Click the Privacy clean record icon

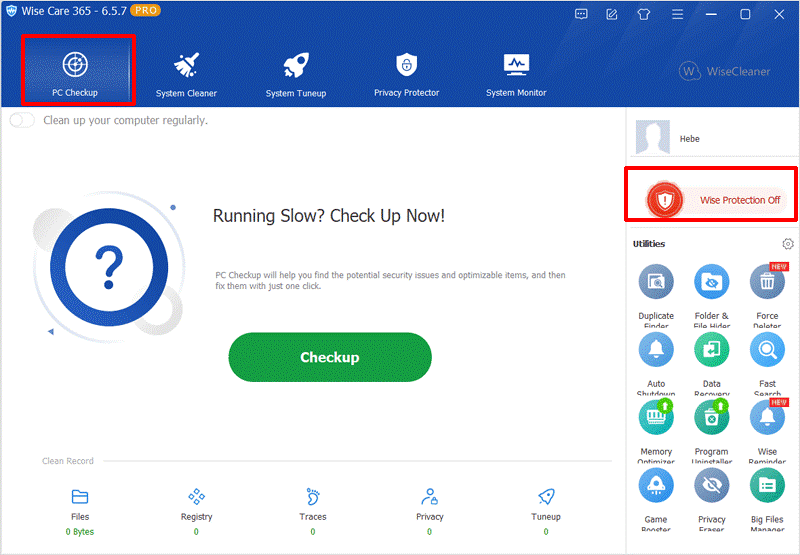click(430, 496)
